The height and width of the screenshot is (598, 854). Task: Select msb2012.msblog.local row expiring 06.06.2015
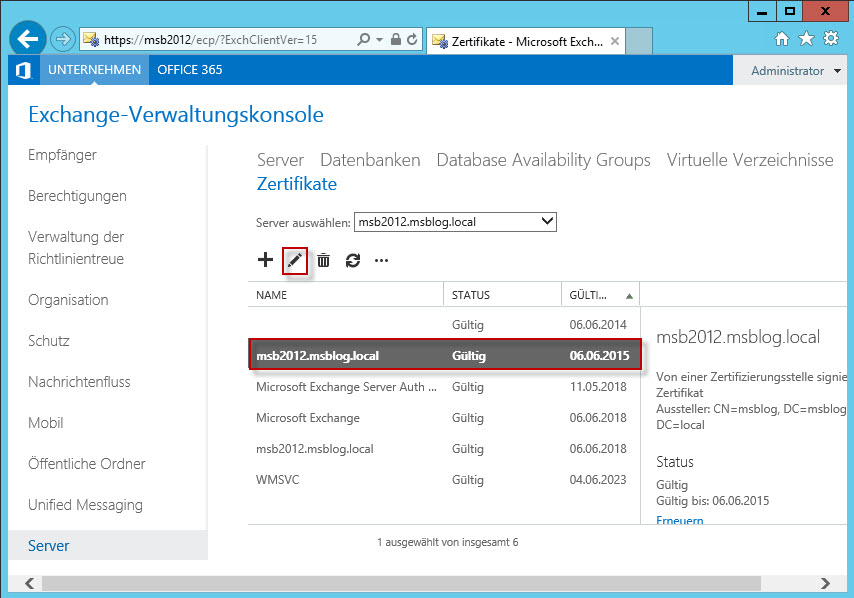(445, 356)
